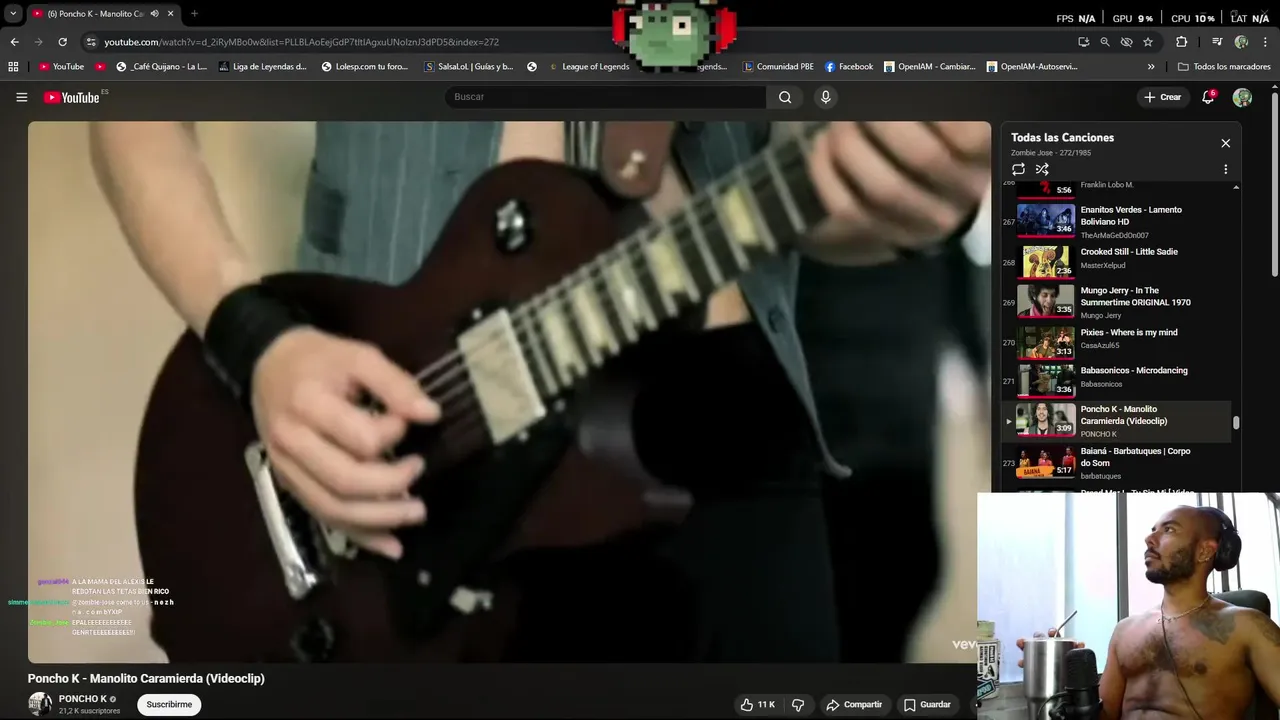Viewport: 1280px width, 720px height.
Task: Reload the page
Action: [x=62, y=42]
